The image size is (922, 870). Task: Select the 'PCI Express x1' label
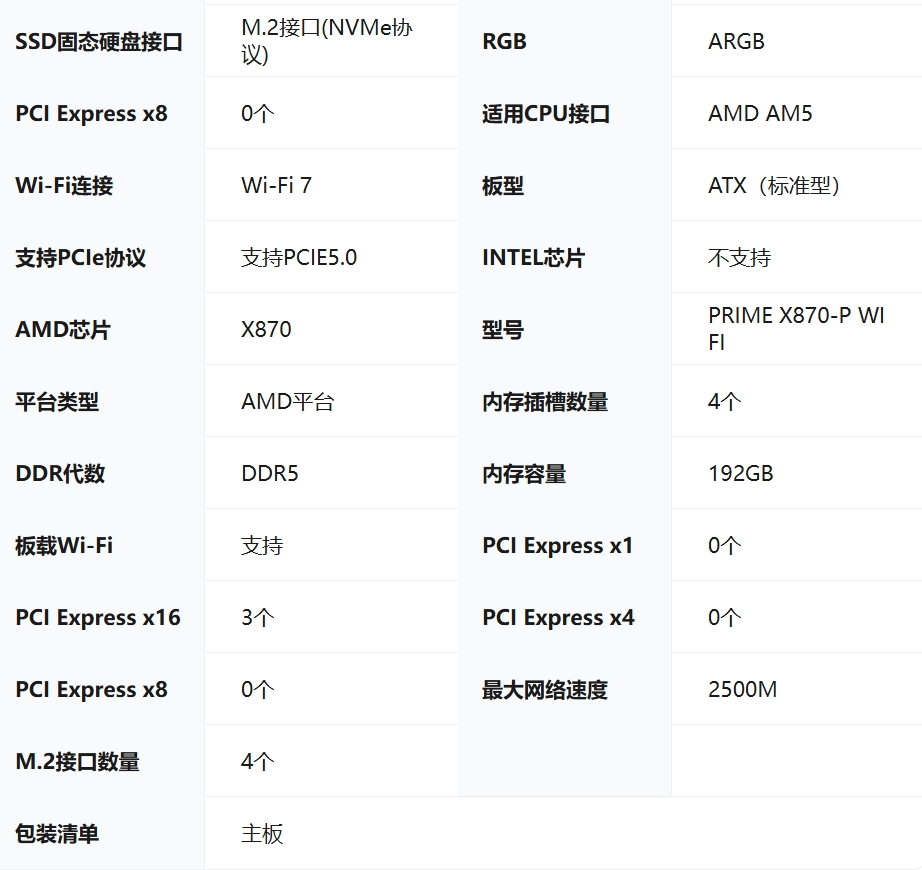coord(557,546)
